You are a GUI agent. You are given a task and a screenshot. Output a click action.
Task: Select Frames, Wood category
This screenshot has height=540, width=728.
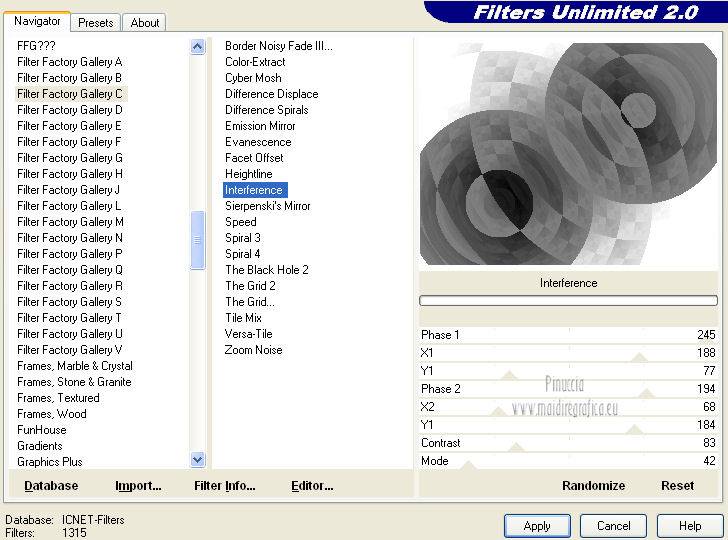click(x=52, y=414)
